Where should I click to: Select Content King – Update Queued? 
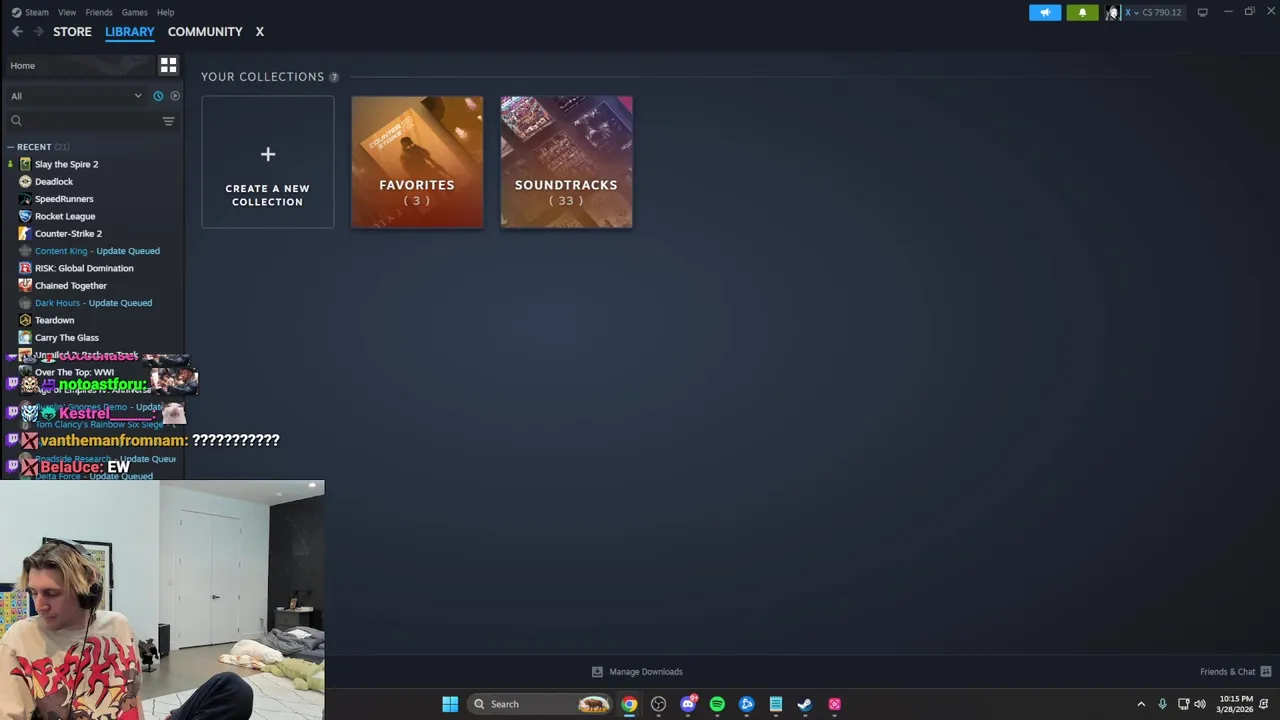(x=97, y=251)
